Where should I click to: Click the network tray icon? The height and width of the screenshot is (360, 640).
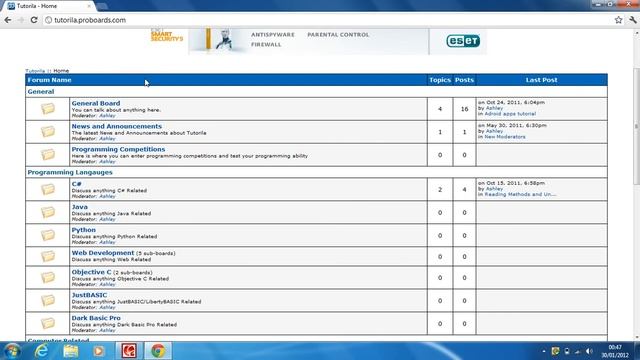577,351
